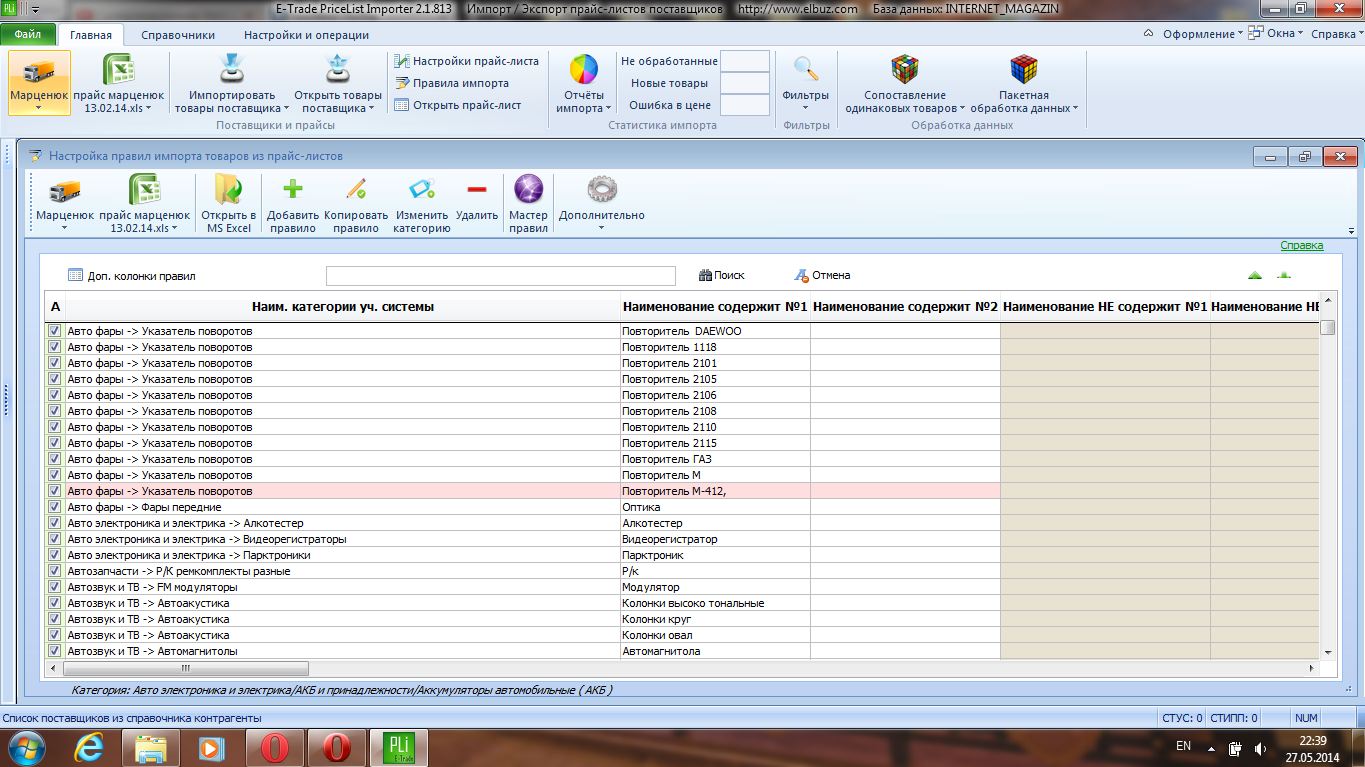Click the table's vertical scrollbar down arrow

coord(1328,652)
